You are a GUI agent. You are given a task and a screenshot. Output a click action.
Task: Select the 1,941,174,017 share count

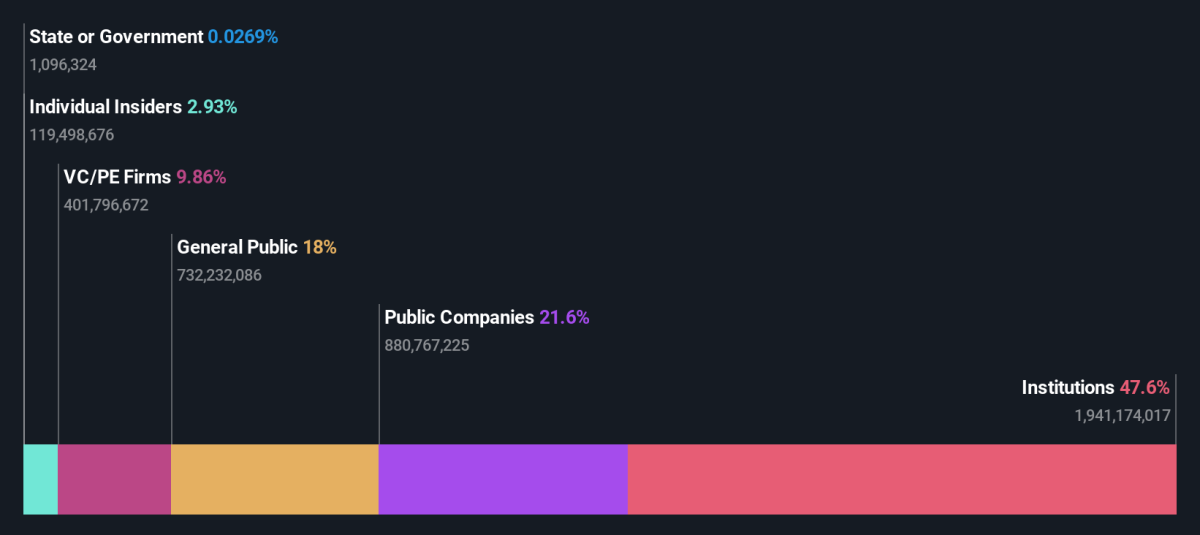coord(1123,415)
